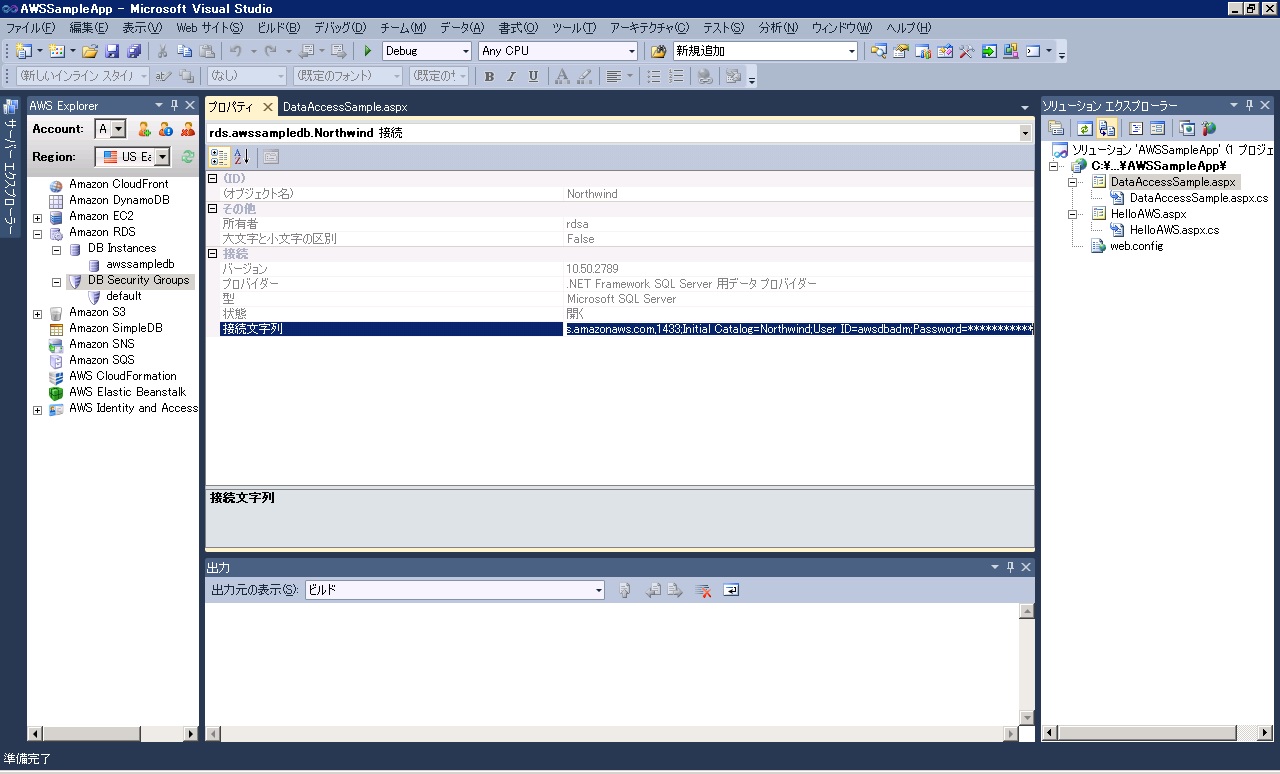Open the document tab list dropdown arrow
The width and height of the screenshot is (1280, 774).
(x=1025, y=107)
